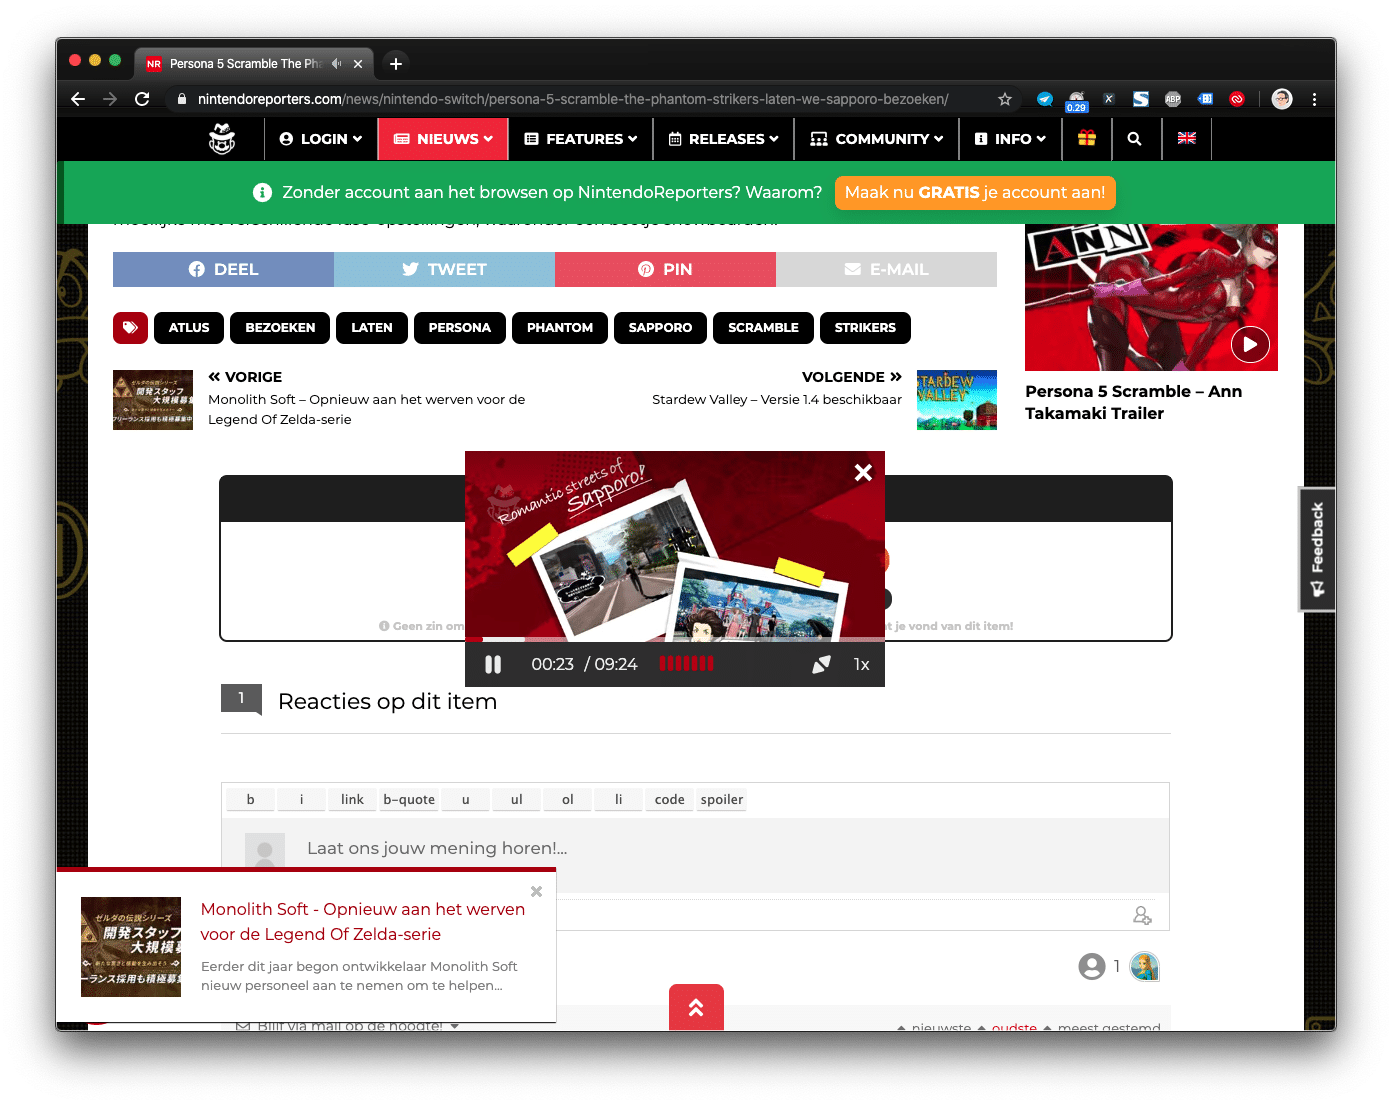Share article via E-MAIL button
The height and width of the screenshot is (1105, 1392).
tap(886, 269)
